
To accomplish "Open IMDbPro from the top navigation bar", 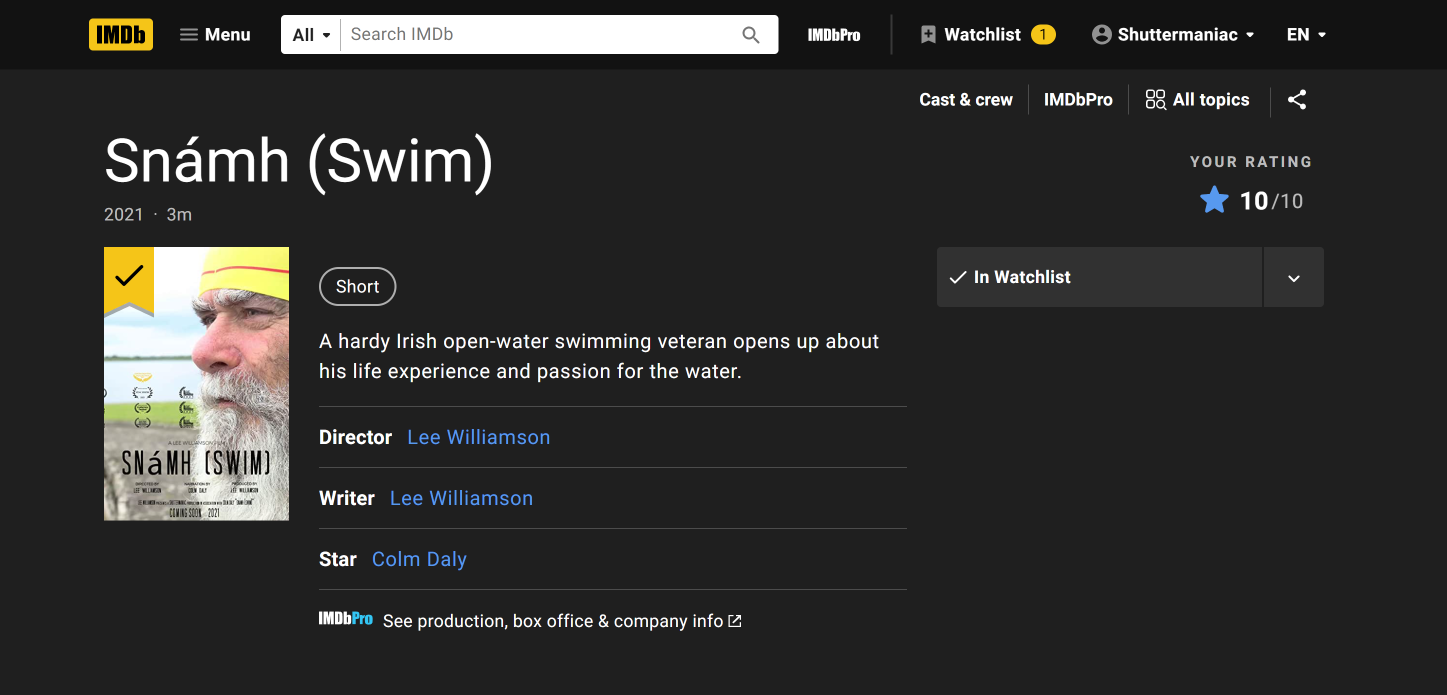I will point(834,34).
